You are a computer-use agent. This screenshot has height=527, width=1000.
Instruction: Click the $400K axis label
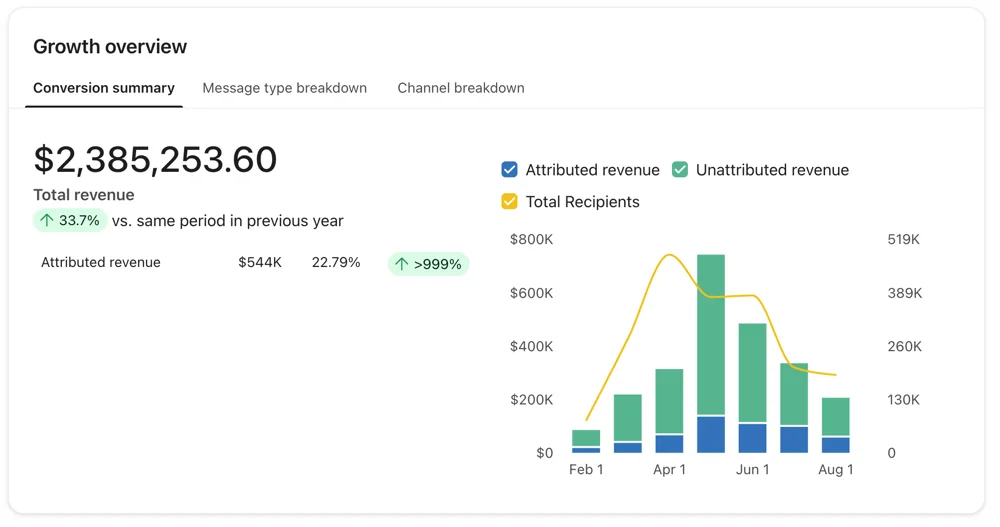531,346
